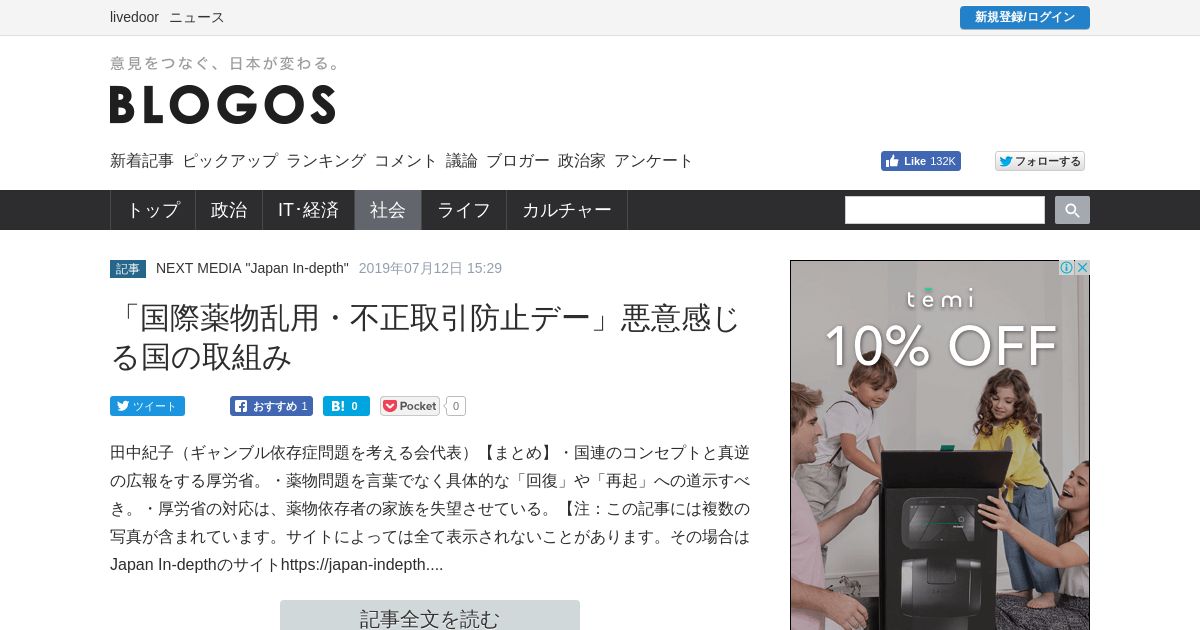Select the IT・経済 tab
The width and height of the screenshot is (1200, 630).
tap(308, 210)
